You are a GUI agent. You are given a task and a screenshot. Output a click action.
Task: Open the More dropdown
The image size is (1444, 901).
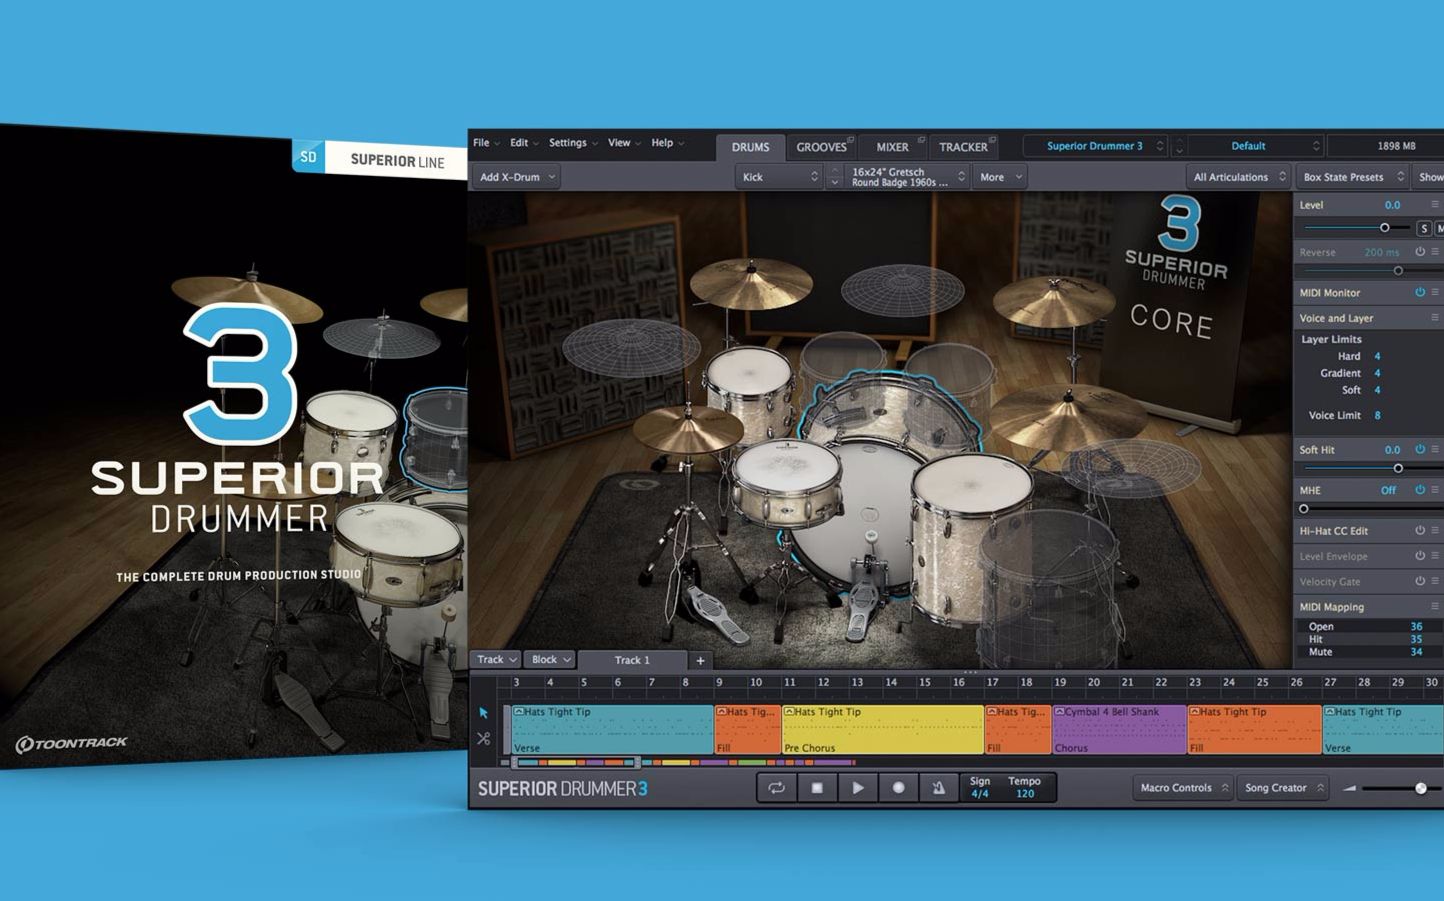(x=1001, y=177)
